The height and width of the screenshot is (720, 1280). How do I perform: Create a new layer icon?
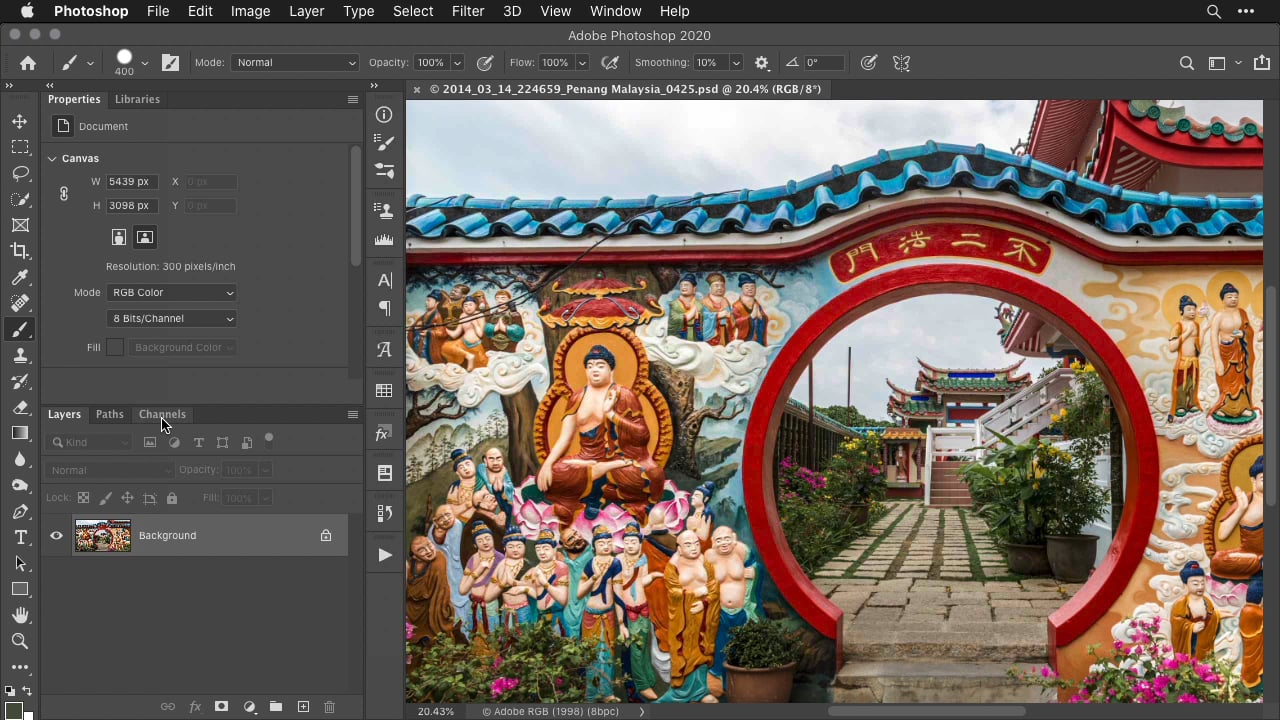pyautogui.click(x=303, y=707)
